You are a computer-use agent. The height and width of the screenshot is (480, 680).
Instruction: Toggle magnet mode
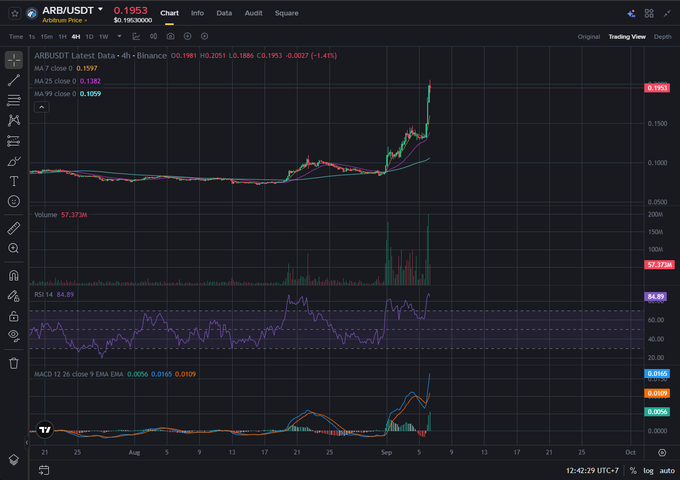tap(14, 275)
